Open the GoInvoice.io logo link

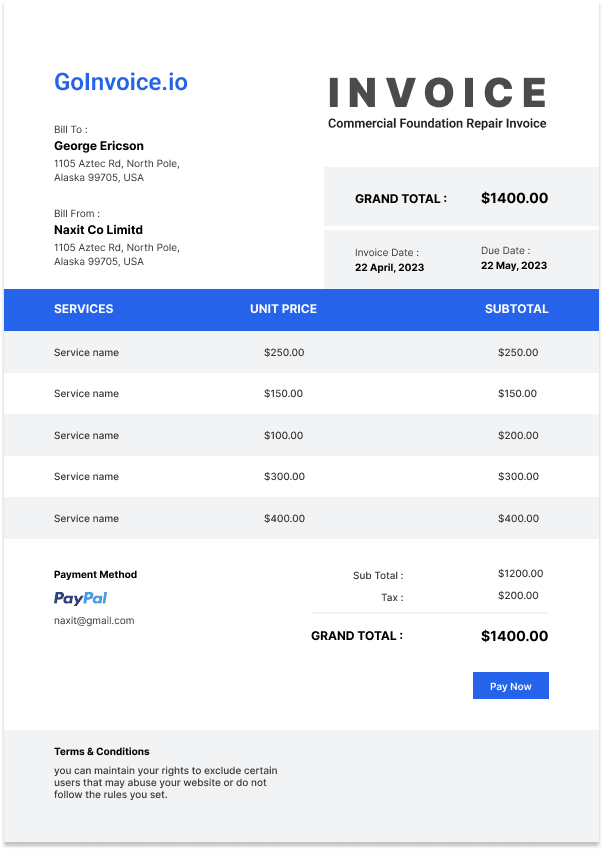point(121,82)
